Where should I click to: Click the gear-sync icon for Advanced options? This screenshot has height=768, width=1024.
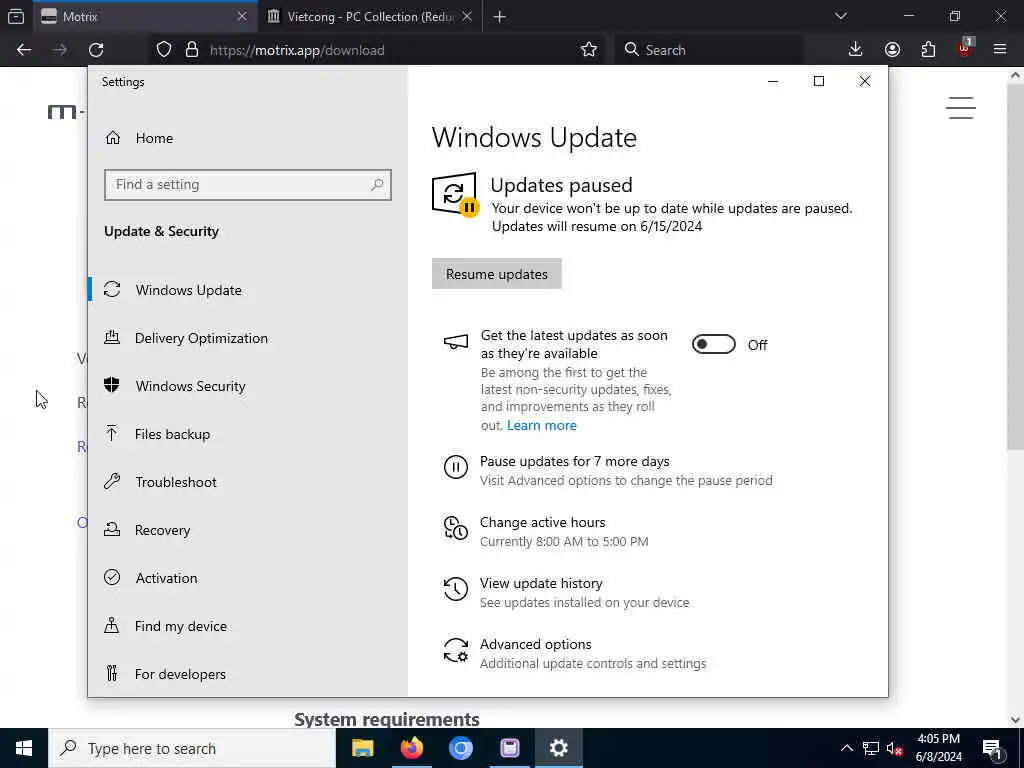pos(455,650)
